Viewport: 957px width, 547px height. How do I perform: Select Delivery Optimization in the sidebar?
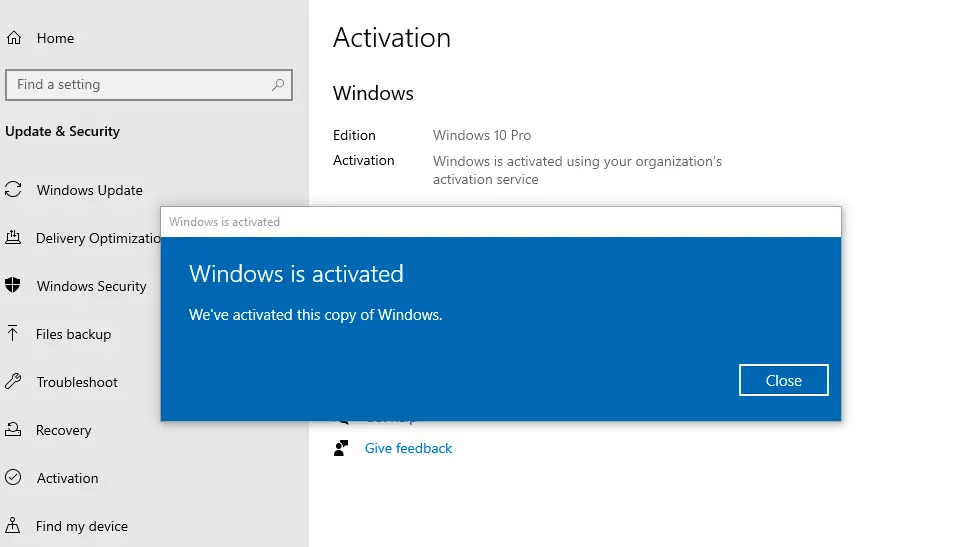click(x=98, y=238)
